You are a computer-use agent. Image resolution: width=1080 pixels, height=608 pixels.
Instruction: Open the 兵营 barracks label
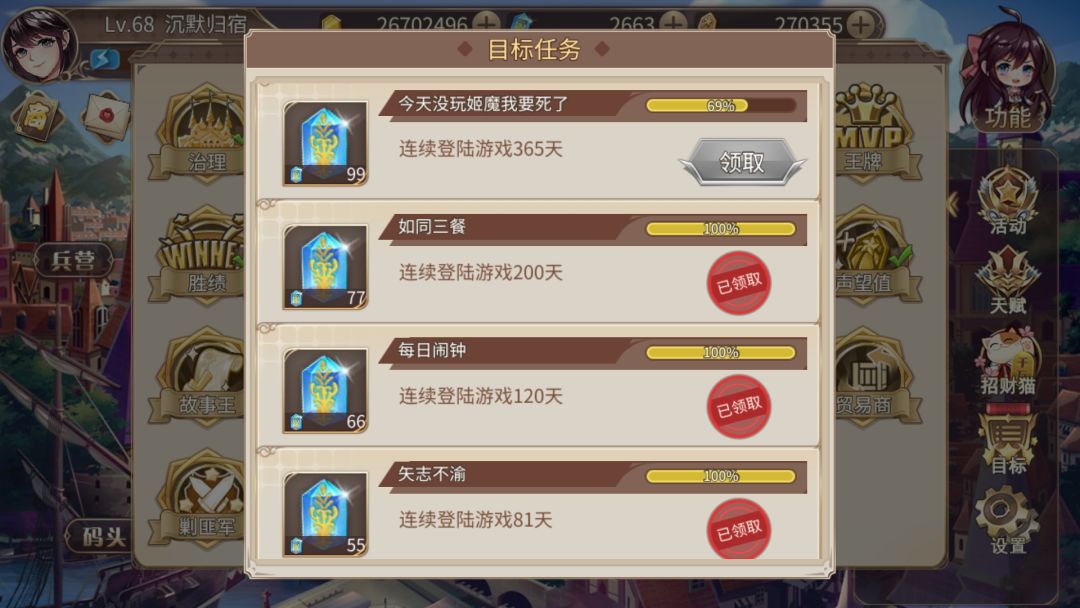click(73, 260)
